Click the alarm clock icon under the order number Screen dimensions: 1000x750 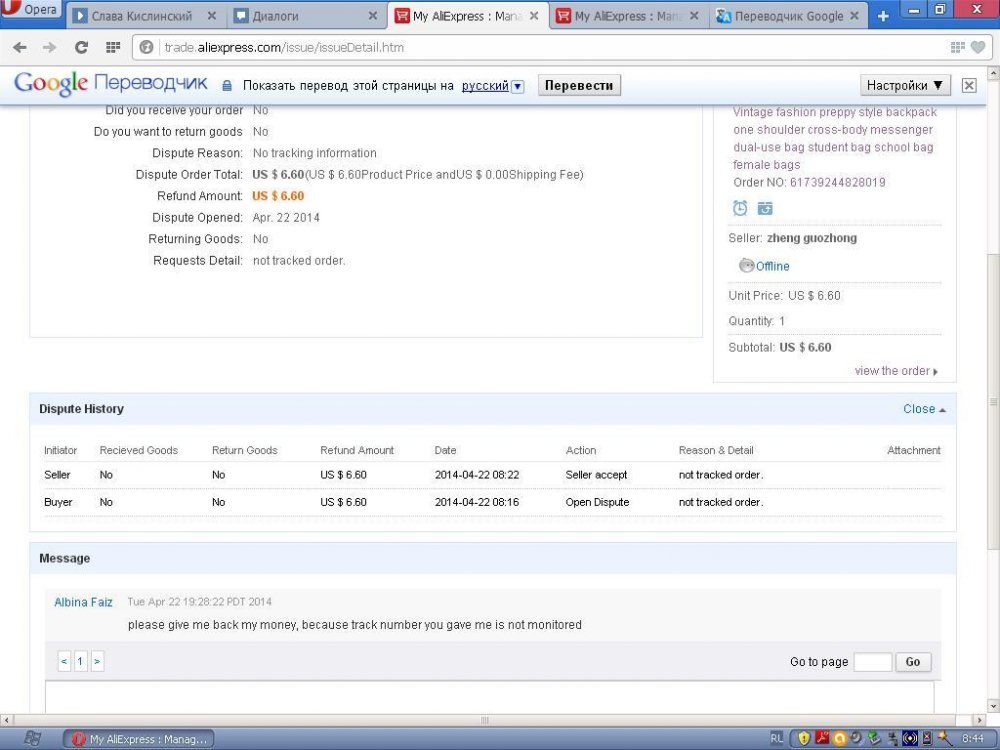pyautogui.click(x=740, y=208)
